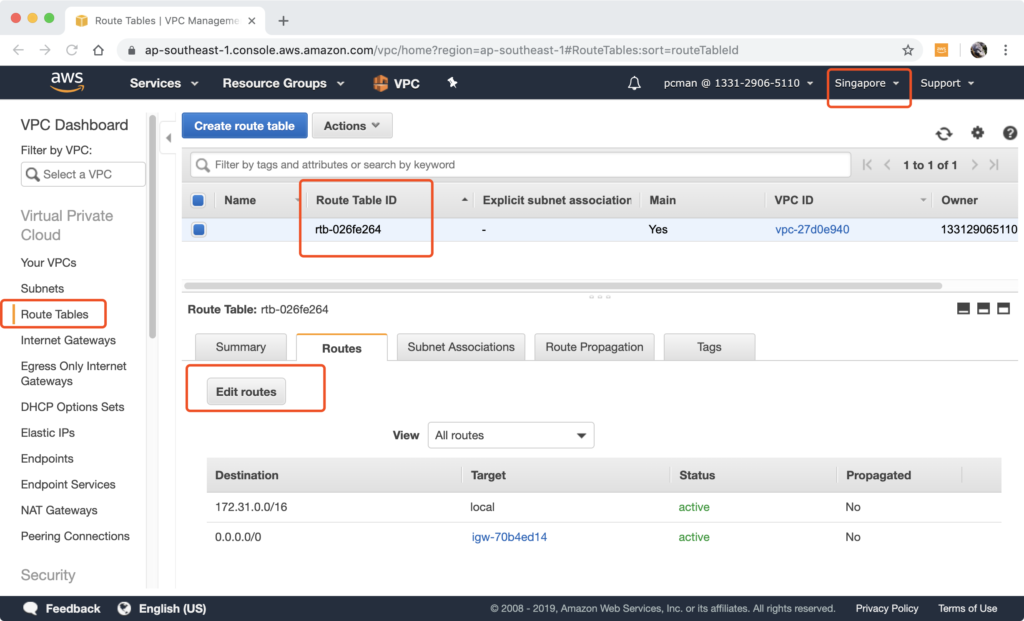Close the Route Tables browser tab
This screenshot has height=621, width=1024.
tap(251, 21)
